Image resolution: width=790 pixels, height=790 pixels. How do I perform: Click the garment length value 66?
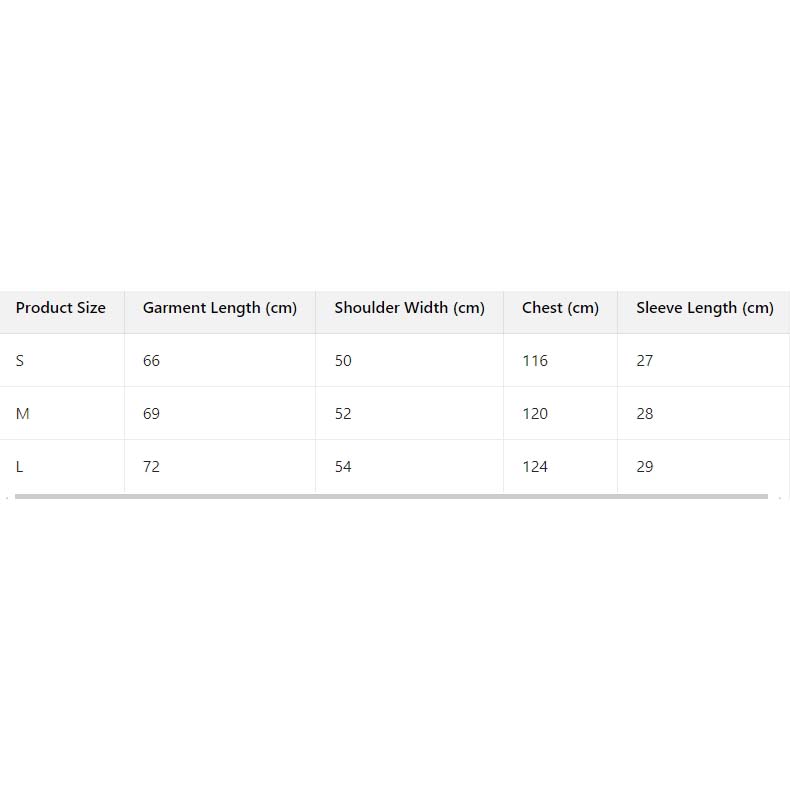[151, 361]
